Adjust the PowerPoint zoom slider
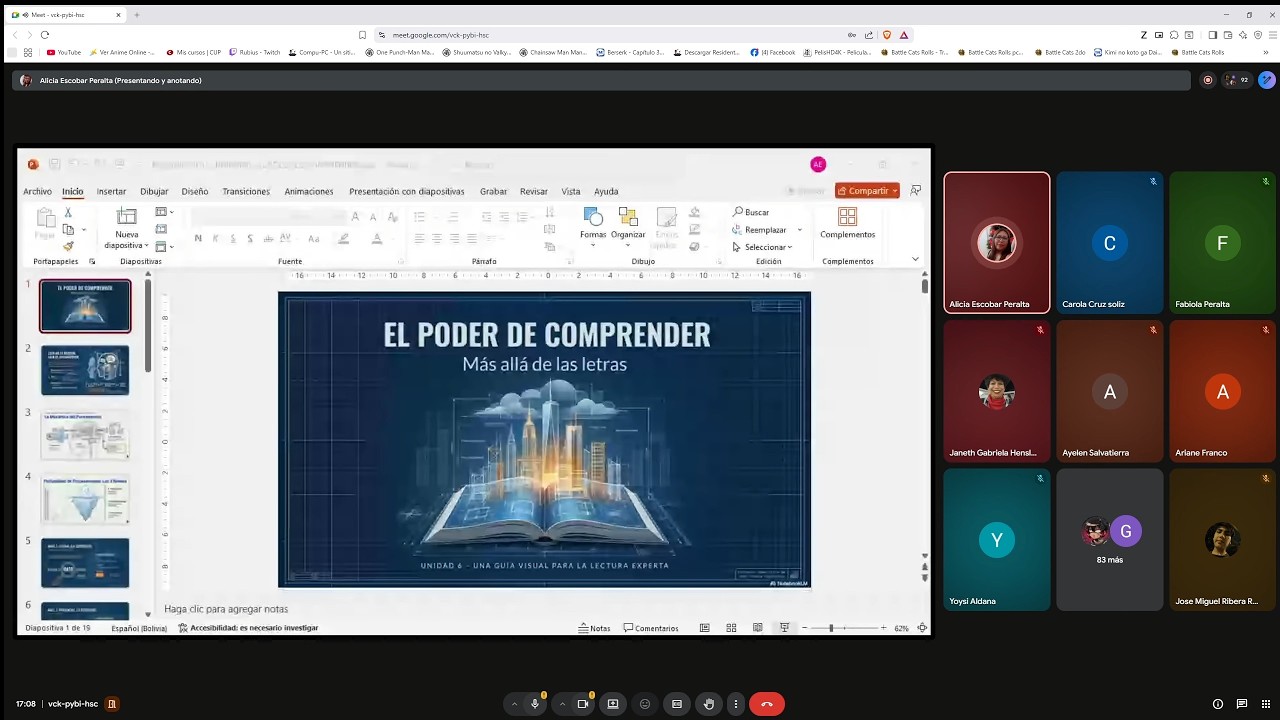 (x=845, y=628)
